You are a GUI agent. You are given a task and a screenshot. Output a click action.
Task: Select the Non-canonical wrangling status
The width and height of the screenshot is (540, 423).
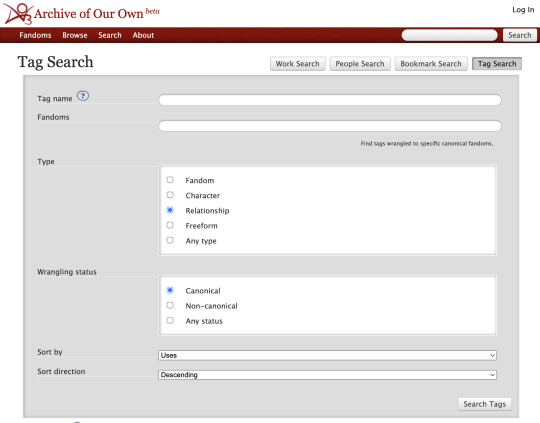tap(170, 306)
